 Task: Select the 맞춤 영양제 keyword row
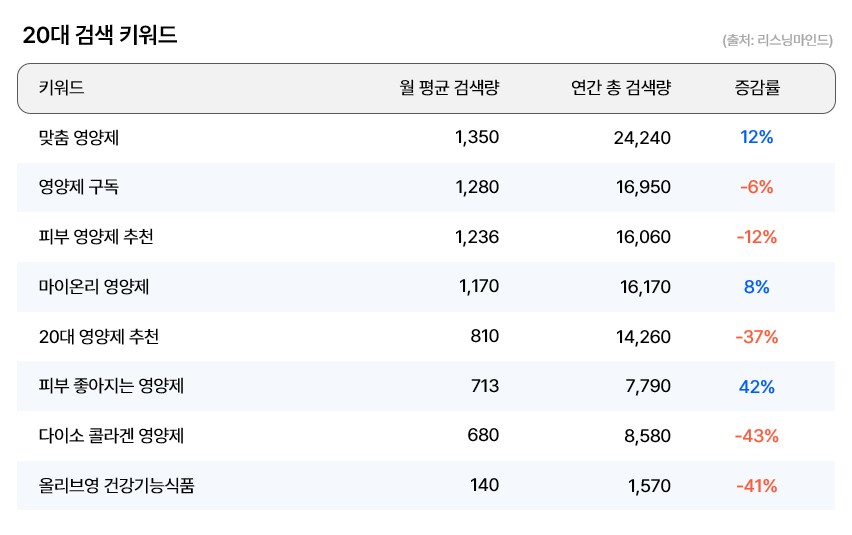(x=85, y=137)
